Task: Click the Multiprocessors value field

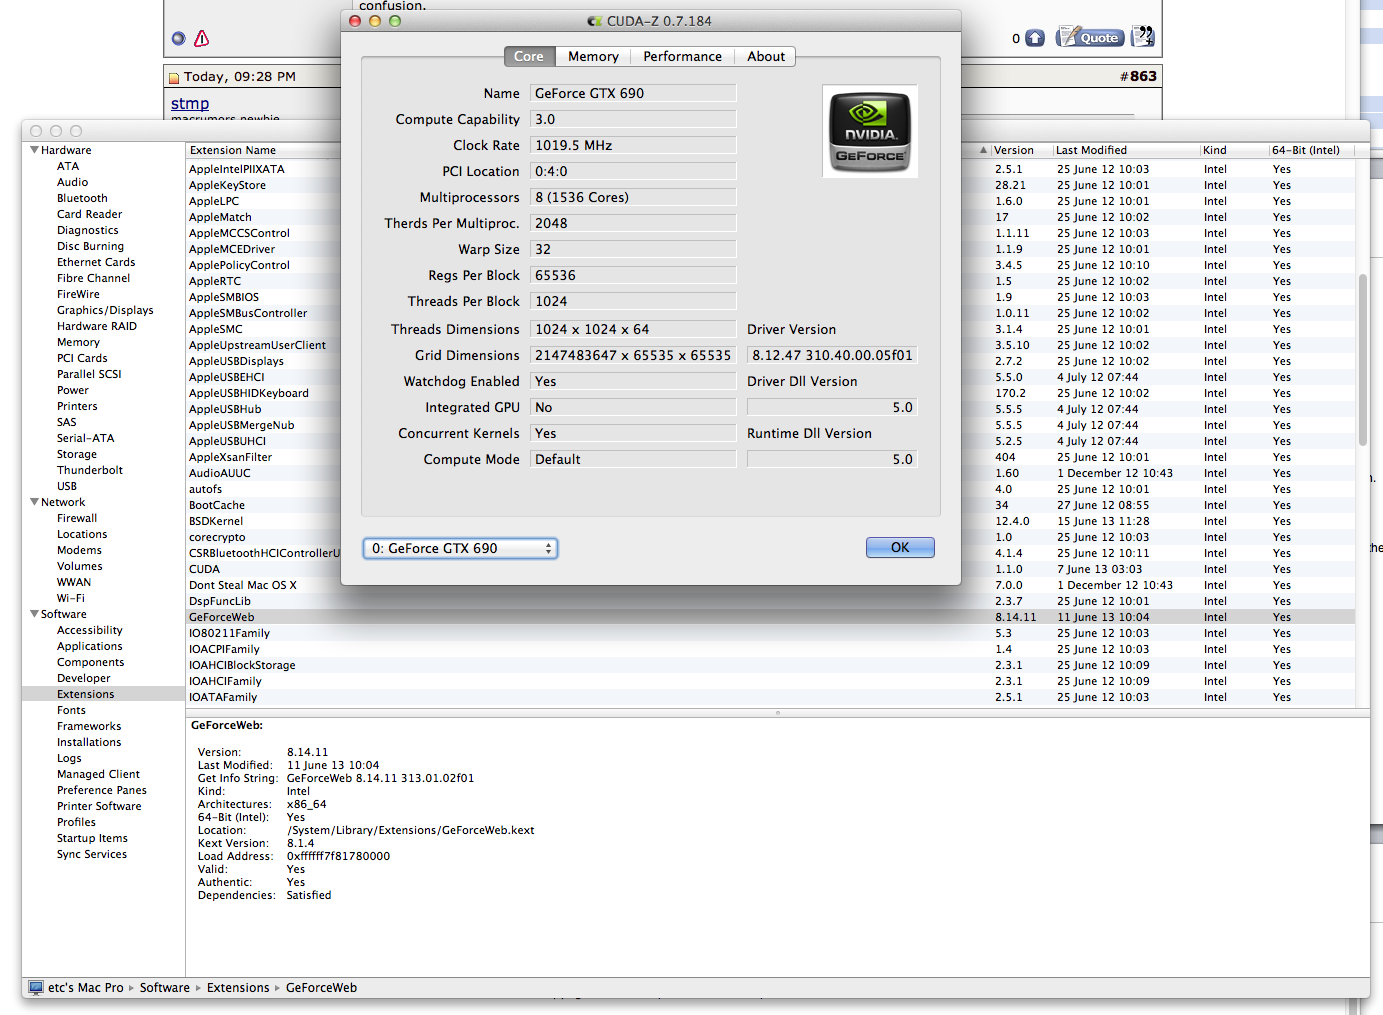Action: pyautogui.click(x=633, y=197)
